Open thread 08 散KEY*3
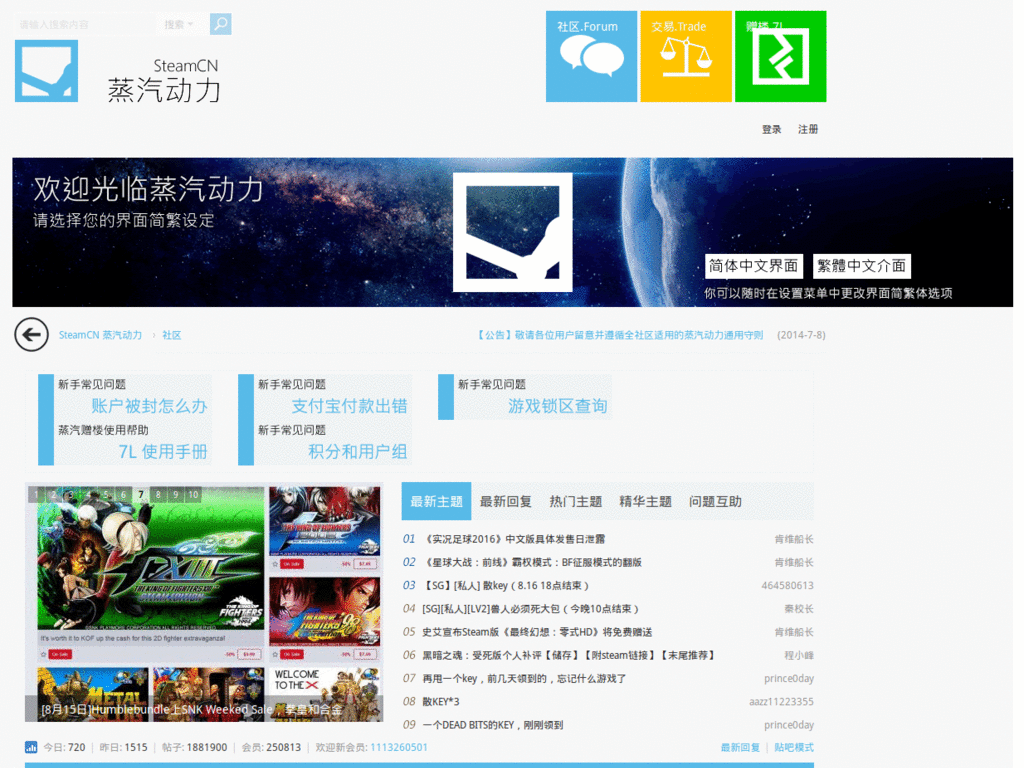Image resolution: width=1024 pixels, height=768 pixels. 441,701
